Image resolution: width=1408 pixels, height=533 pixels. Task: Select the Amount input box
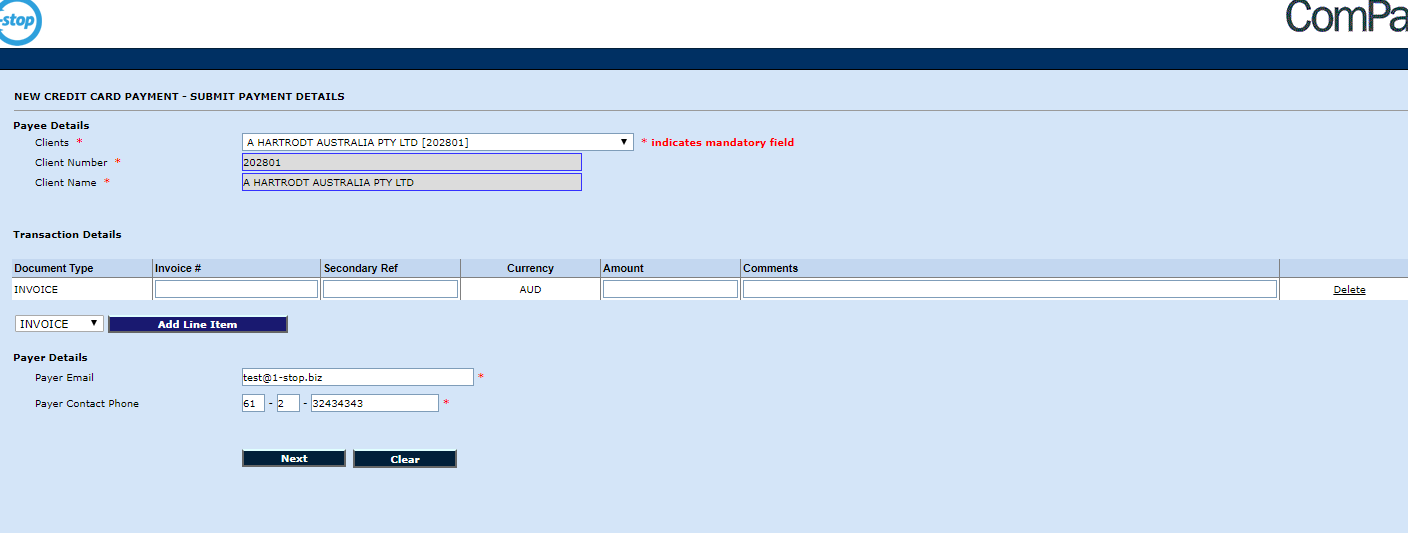click(x=670, y=289)
